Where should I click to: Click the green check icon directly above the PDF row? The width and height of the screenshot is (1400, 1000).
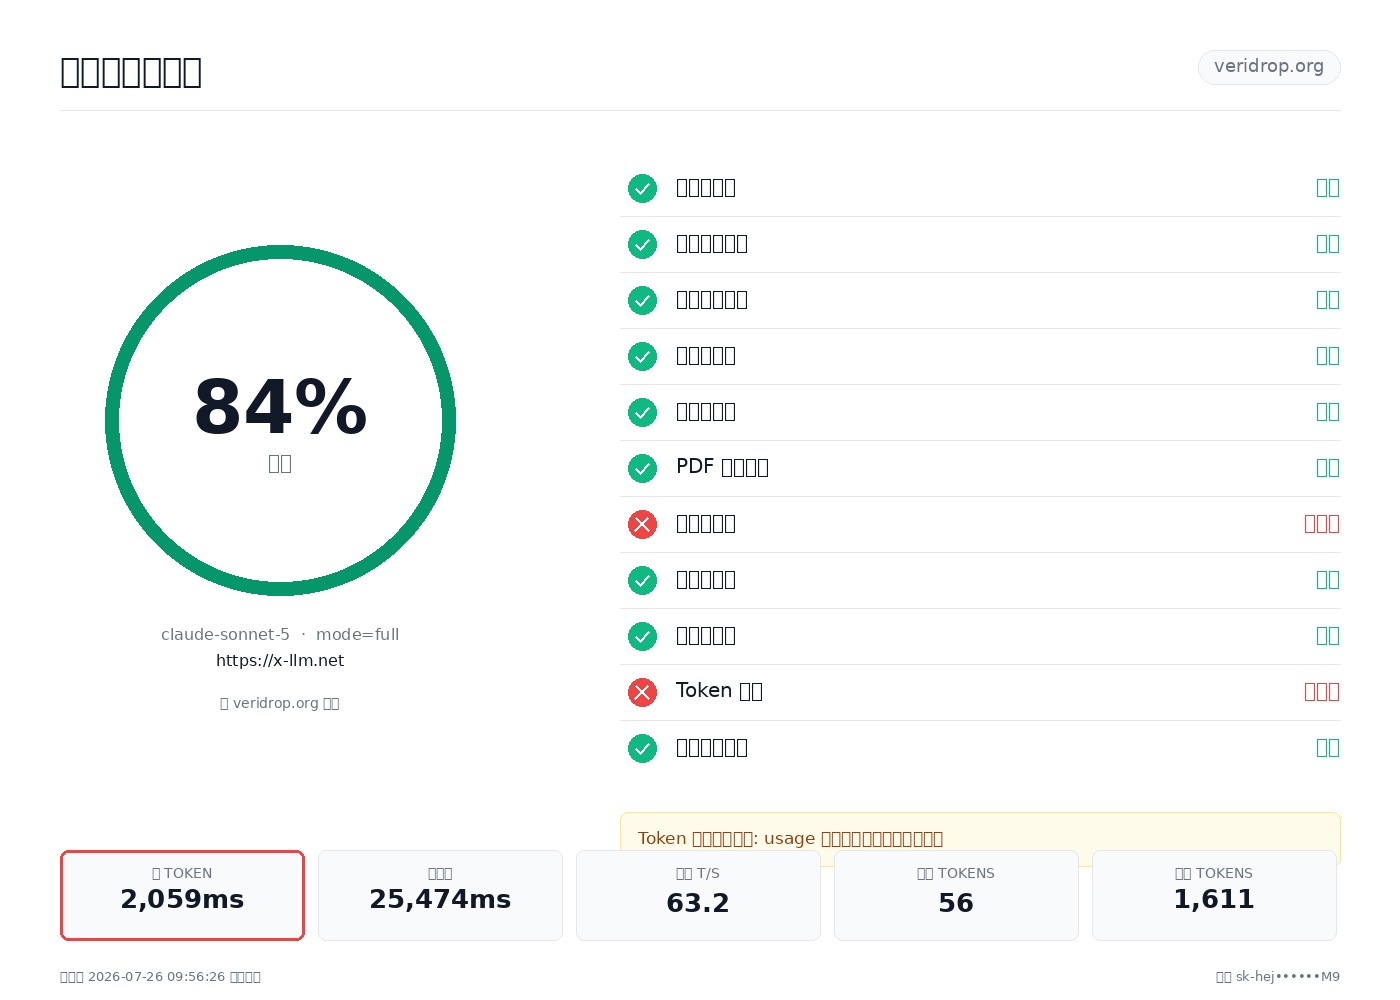(642, 412)
